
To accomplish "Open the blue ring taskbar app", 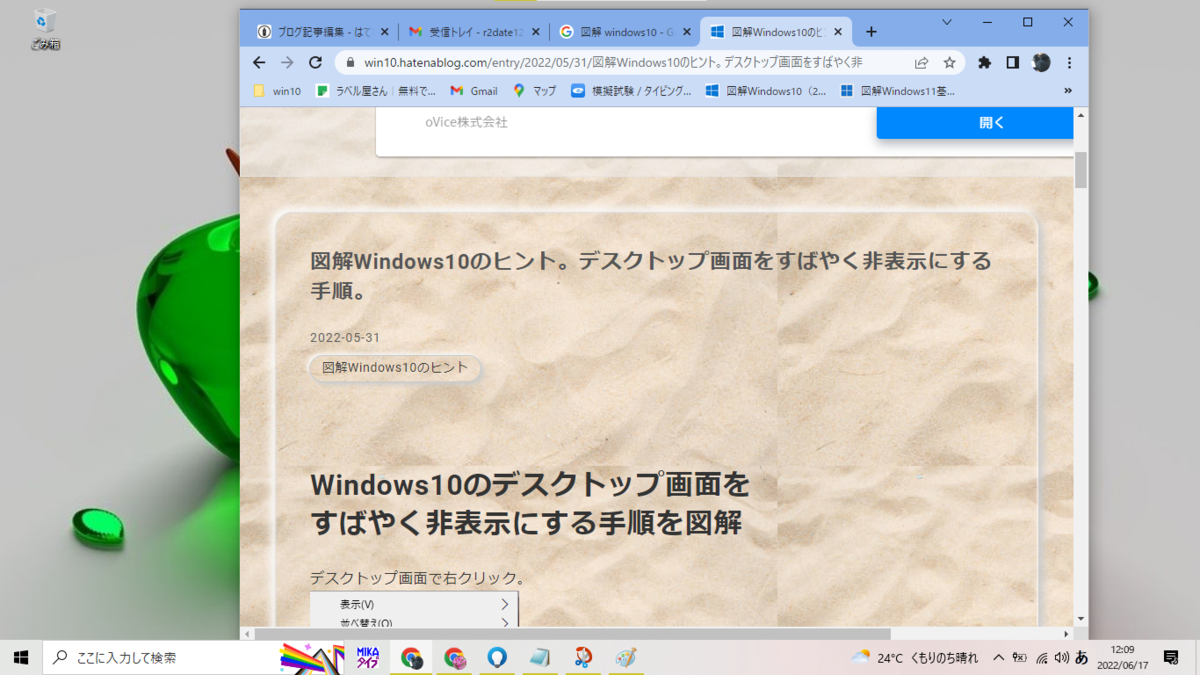I will (497, 657).
